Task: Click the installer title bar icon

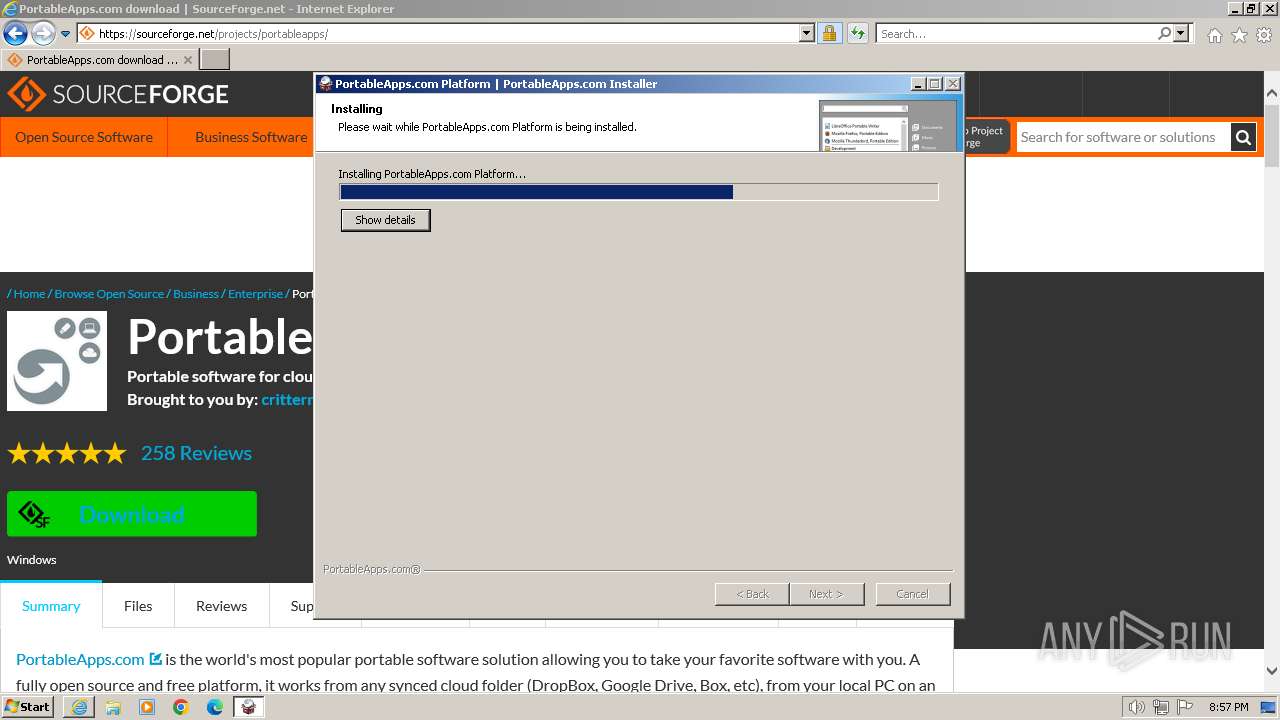Action: click(325, 84)
